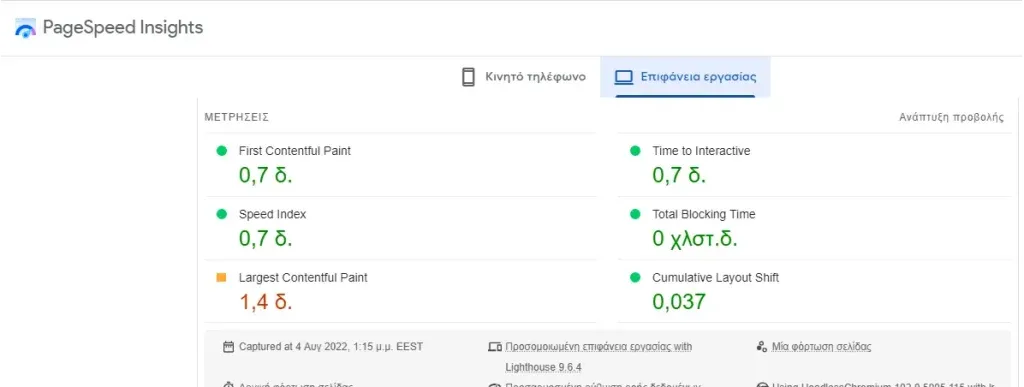Click the emulated desktop devices icon
Image resolution: width=1024 pixels, height=387 pixels.
pos(495,347)
